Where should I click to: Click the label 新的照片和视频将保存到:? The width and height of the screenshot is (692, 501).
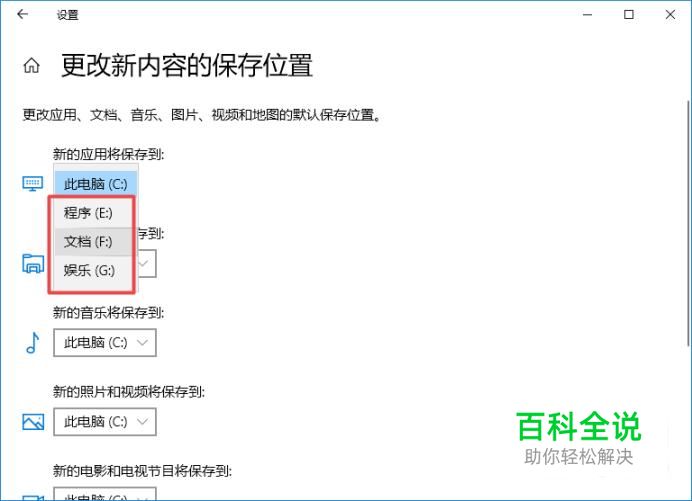[129, 392]
